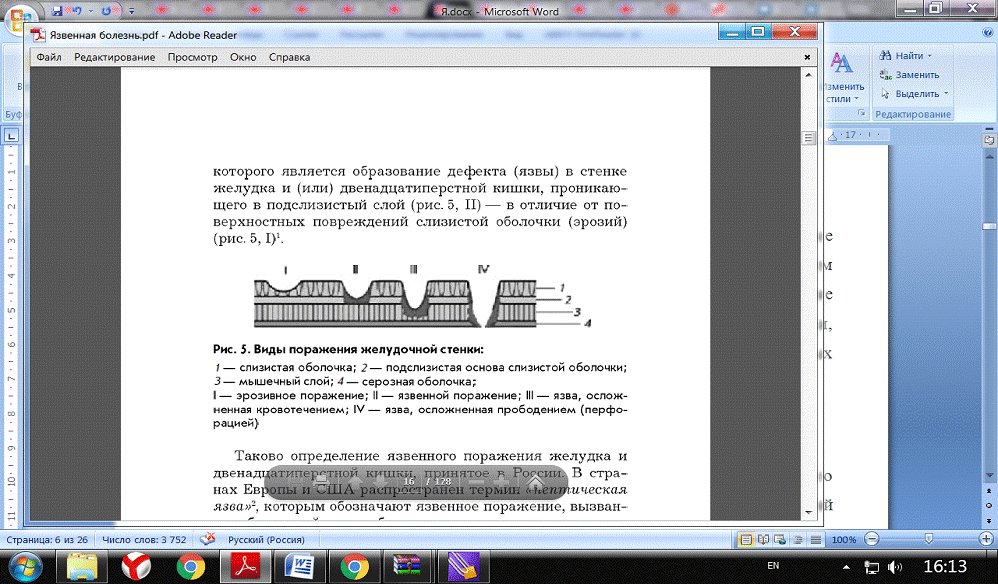Expand the Найти dropdown arrow
The height and width of the screenshot is (584, 998).
929,56
